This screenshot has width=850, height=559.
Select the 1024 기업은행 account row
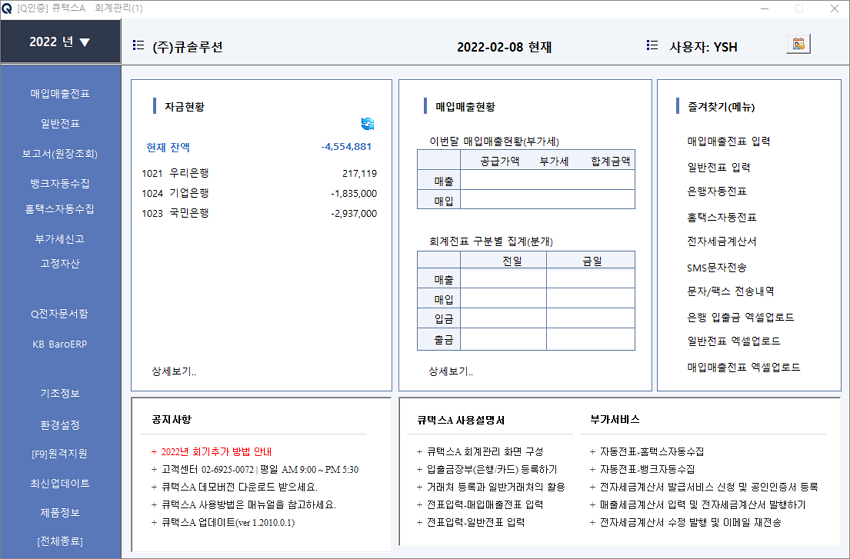pos(259,194)
